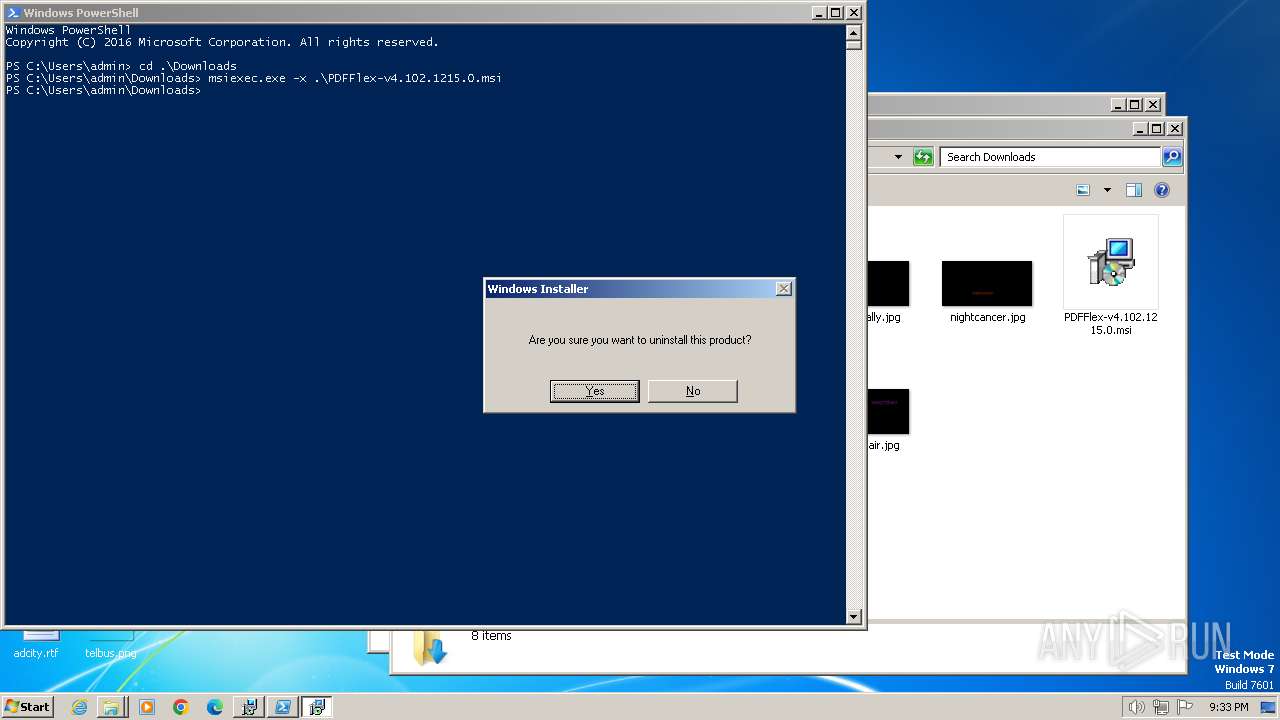This screenshot has height=720, width=1280.
Task: Click the nightcancer.jpg file name
Action: coord(987,317)
